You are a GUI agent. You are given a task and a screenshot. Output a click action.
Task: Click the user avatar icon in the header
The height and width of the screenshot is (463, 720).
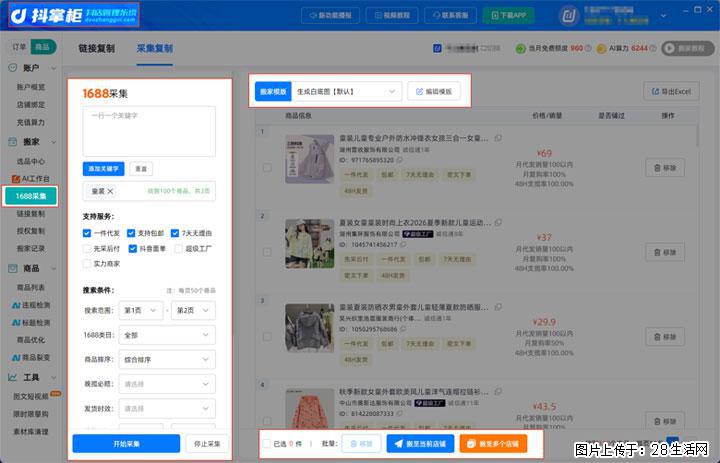tap(569, 16)
